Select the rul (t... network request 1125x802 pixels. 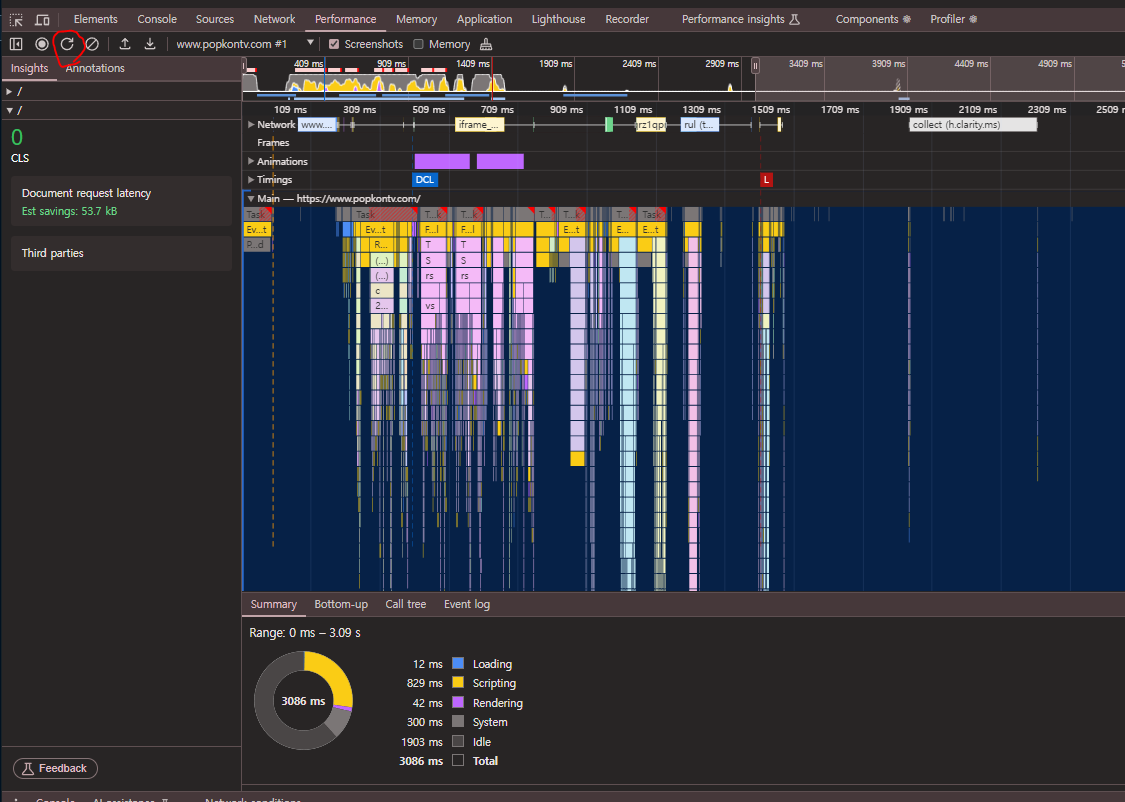click(700, 124)
